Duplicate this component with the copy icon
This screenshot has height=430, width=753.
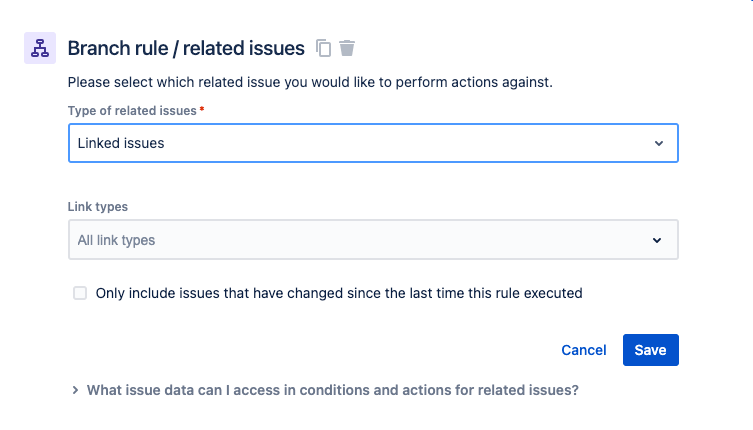323,48
